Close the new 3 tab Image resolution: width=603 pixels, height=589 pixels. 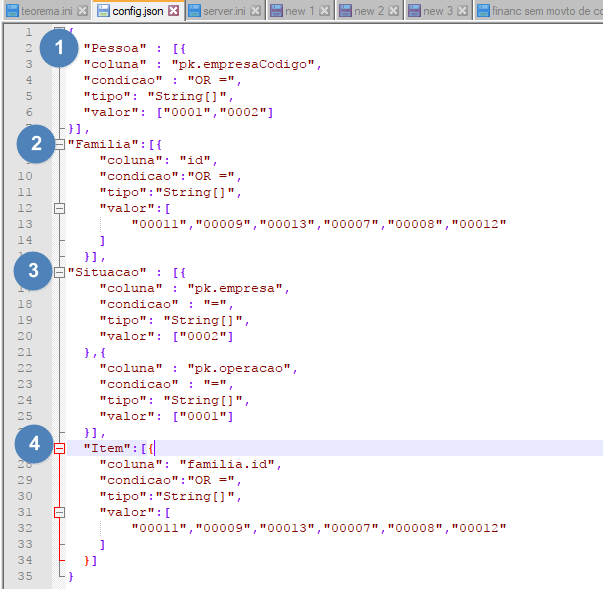463,11
